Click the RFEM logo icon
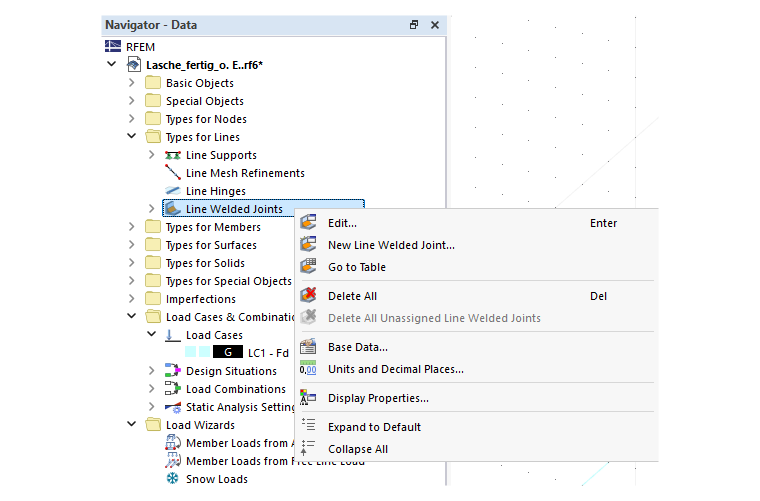This screenshot has height=501, width=760. click(113, 47)
